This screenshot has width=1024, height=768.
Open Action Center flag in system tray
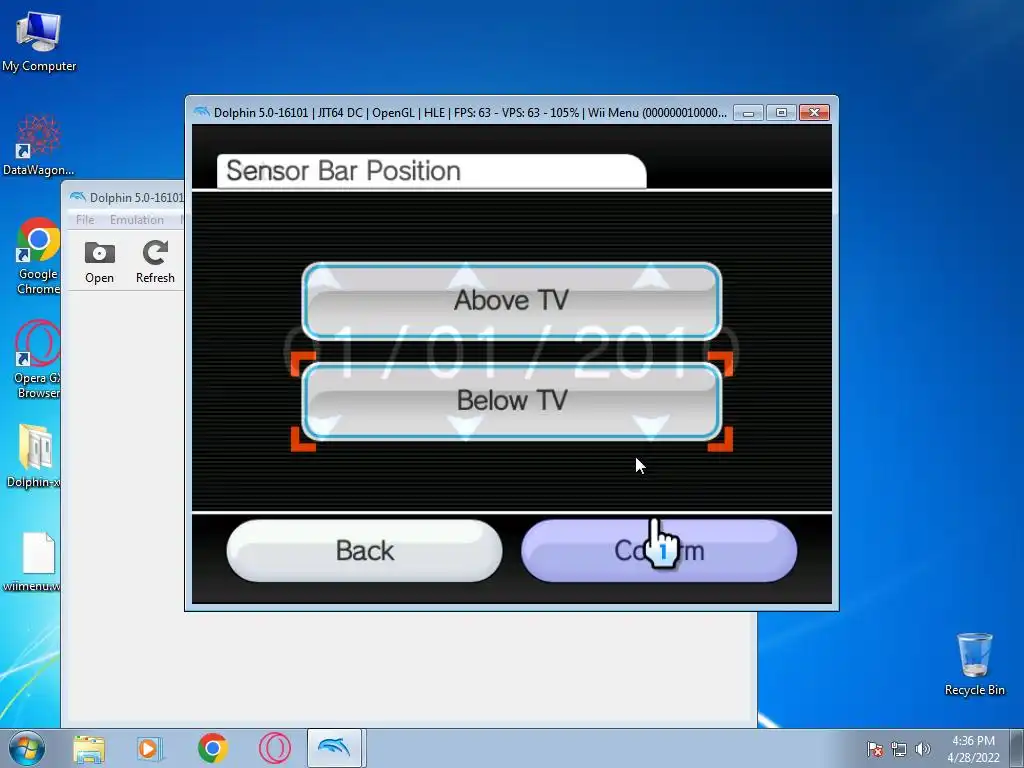[x=875, y=750]
